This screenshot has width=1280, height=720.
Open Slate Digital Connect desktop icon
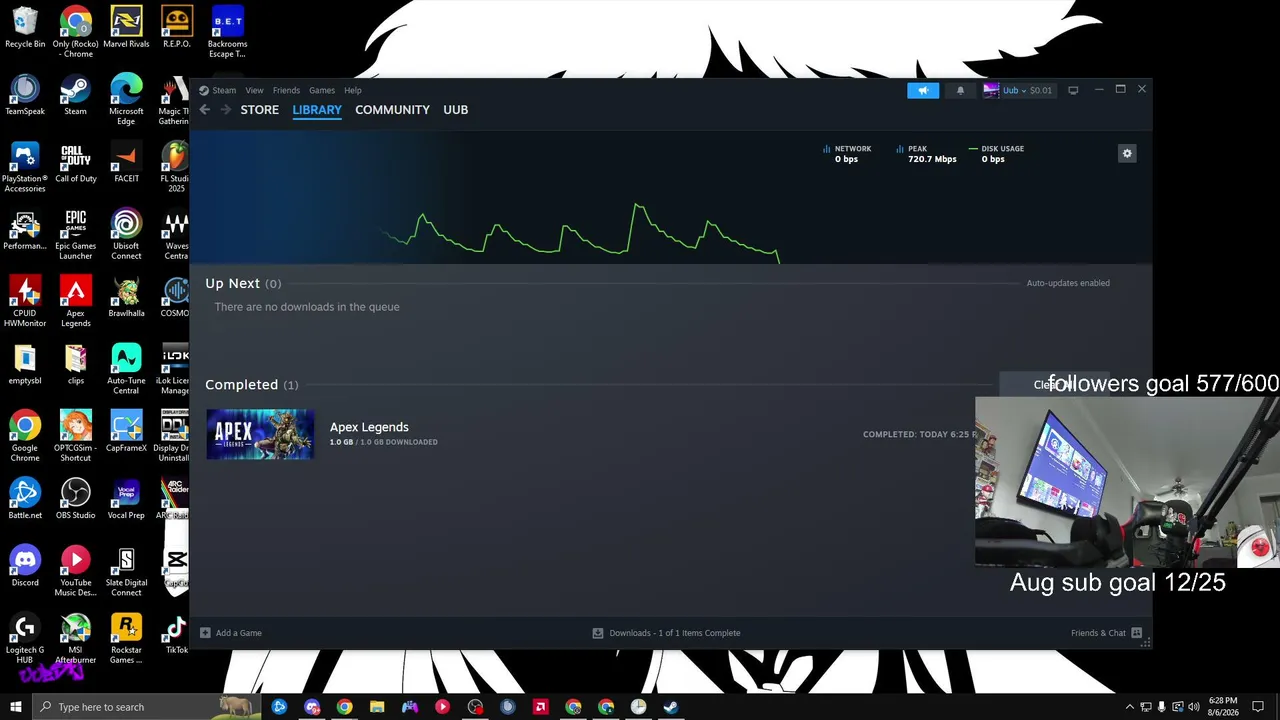pos(126,571)
